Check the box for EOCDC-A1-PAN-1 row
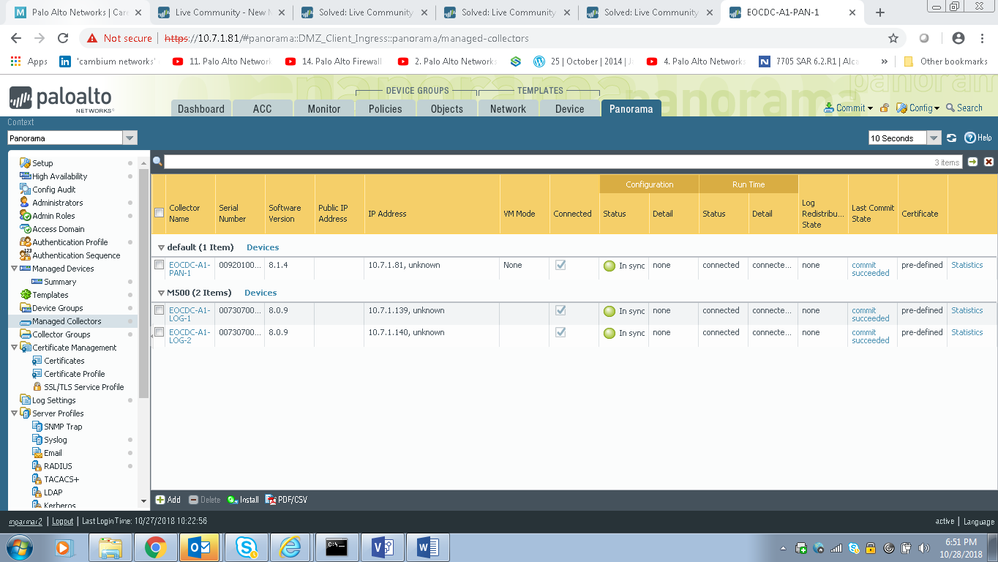 (159, 266)
